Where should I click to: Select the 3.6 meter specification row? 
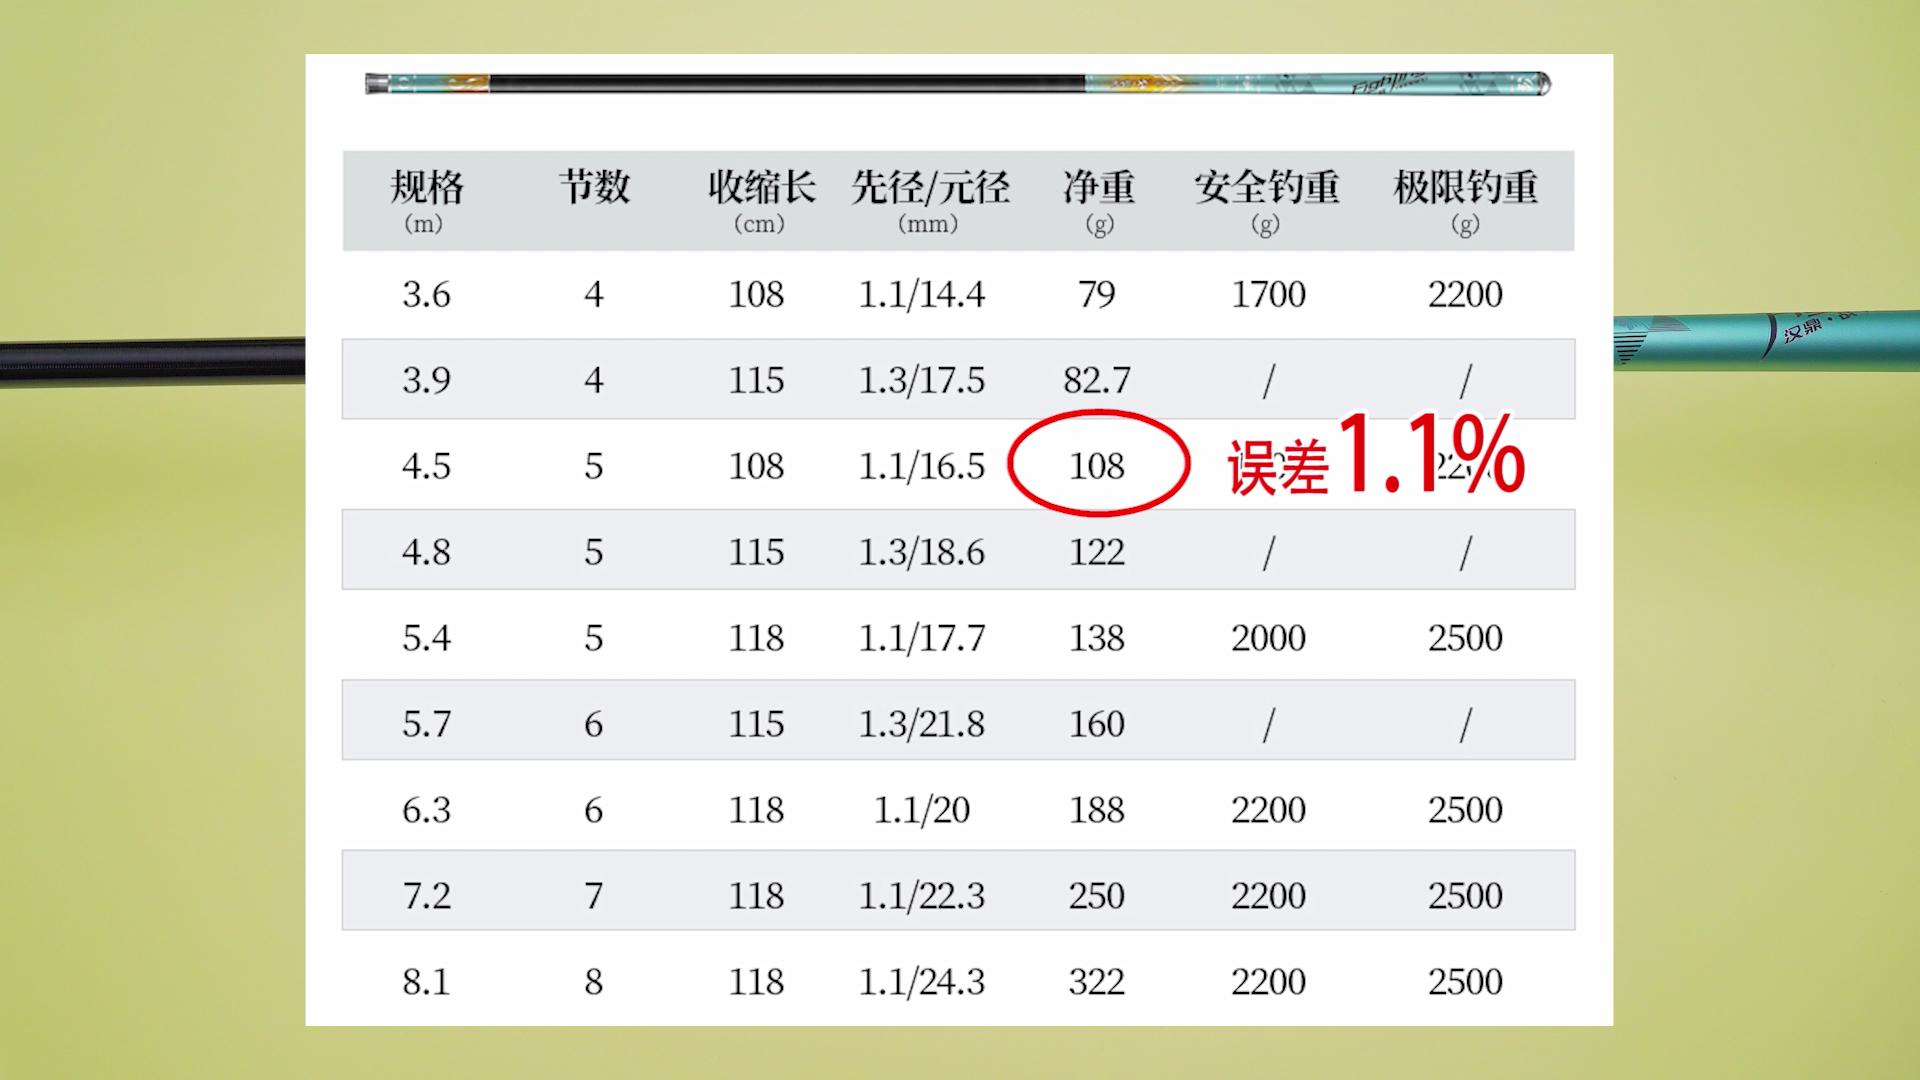pyautogui.click(x=428, y=295)
